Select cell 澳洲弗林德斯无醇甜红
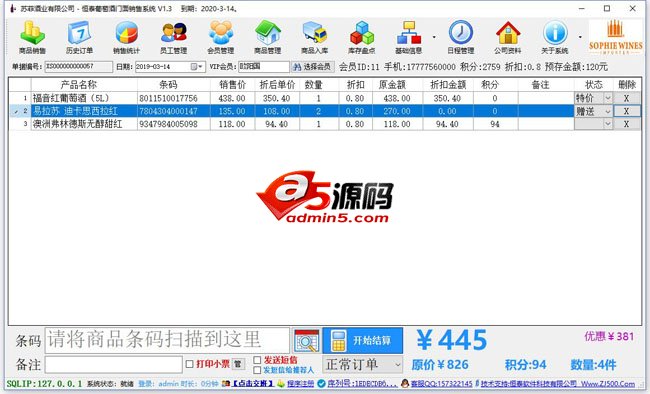This screenshot has width=650, height=394. coord(84,124)
